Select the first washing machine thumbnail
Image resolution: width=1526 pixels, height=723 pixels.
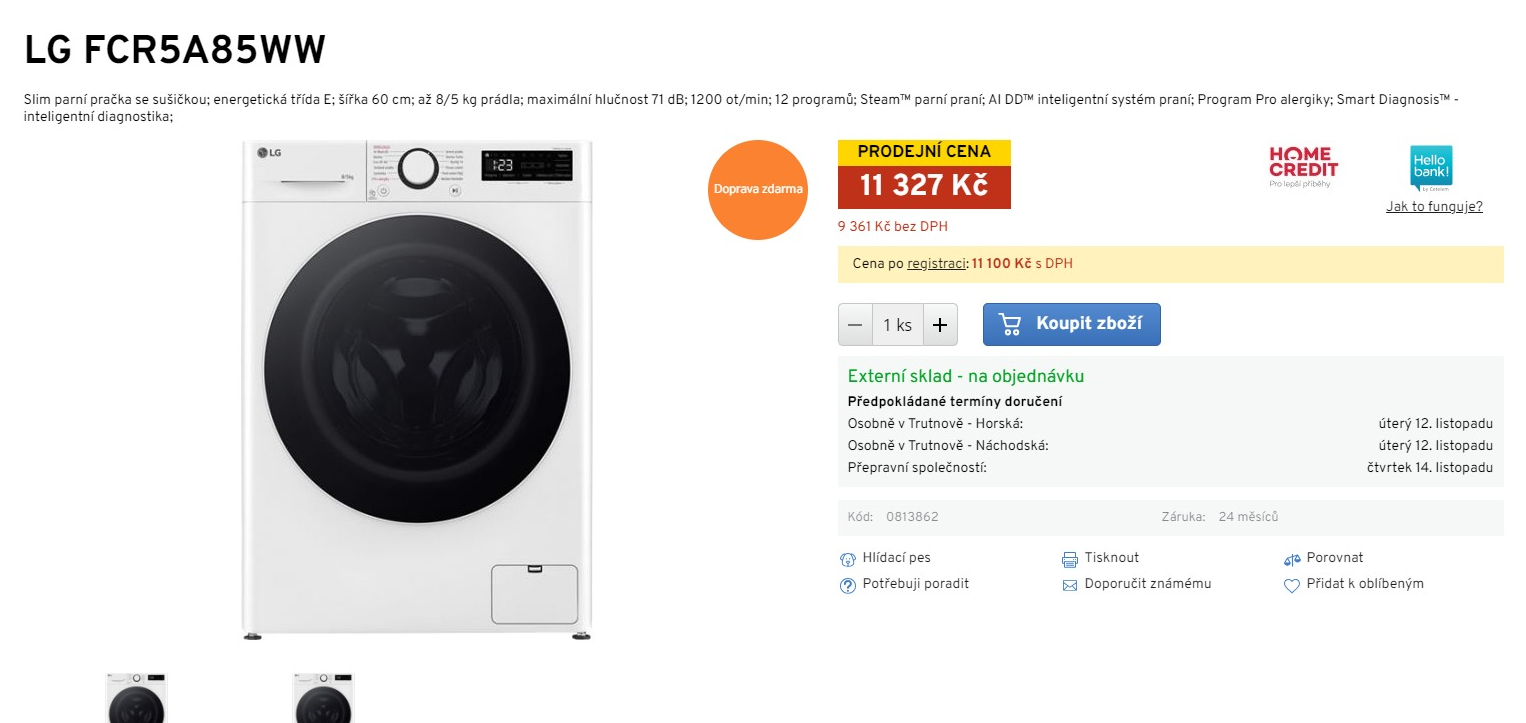(136, 698)
